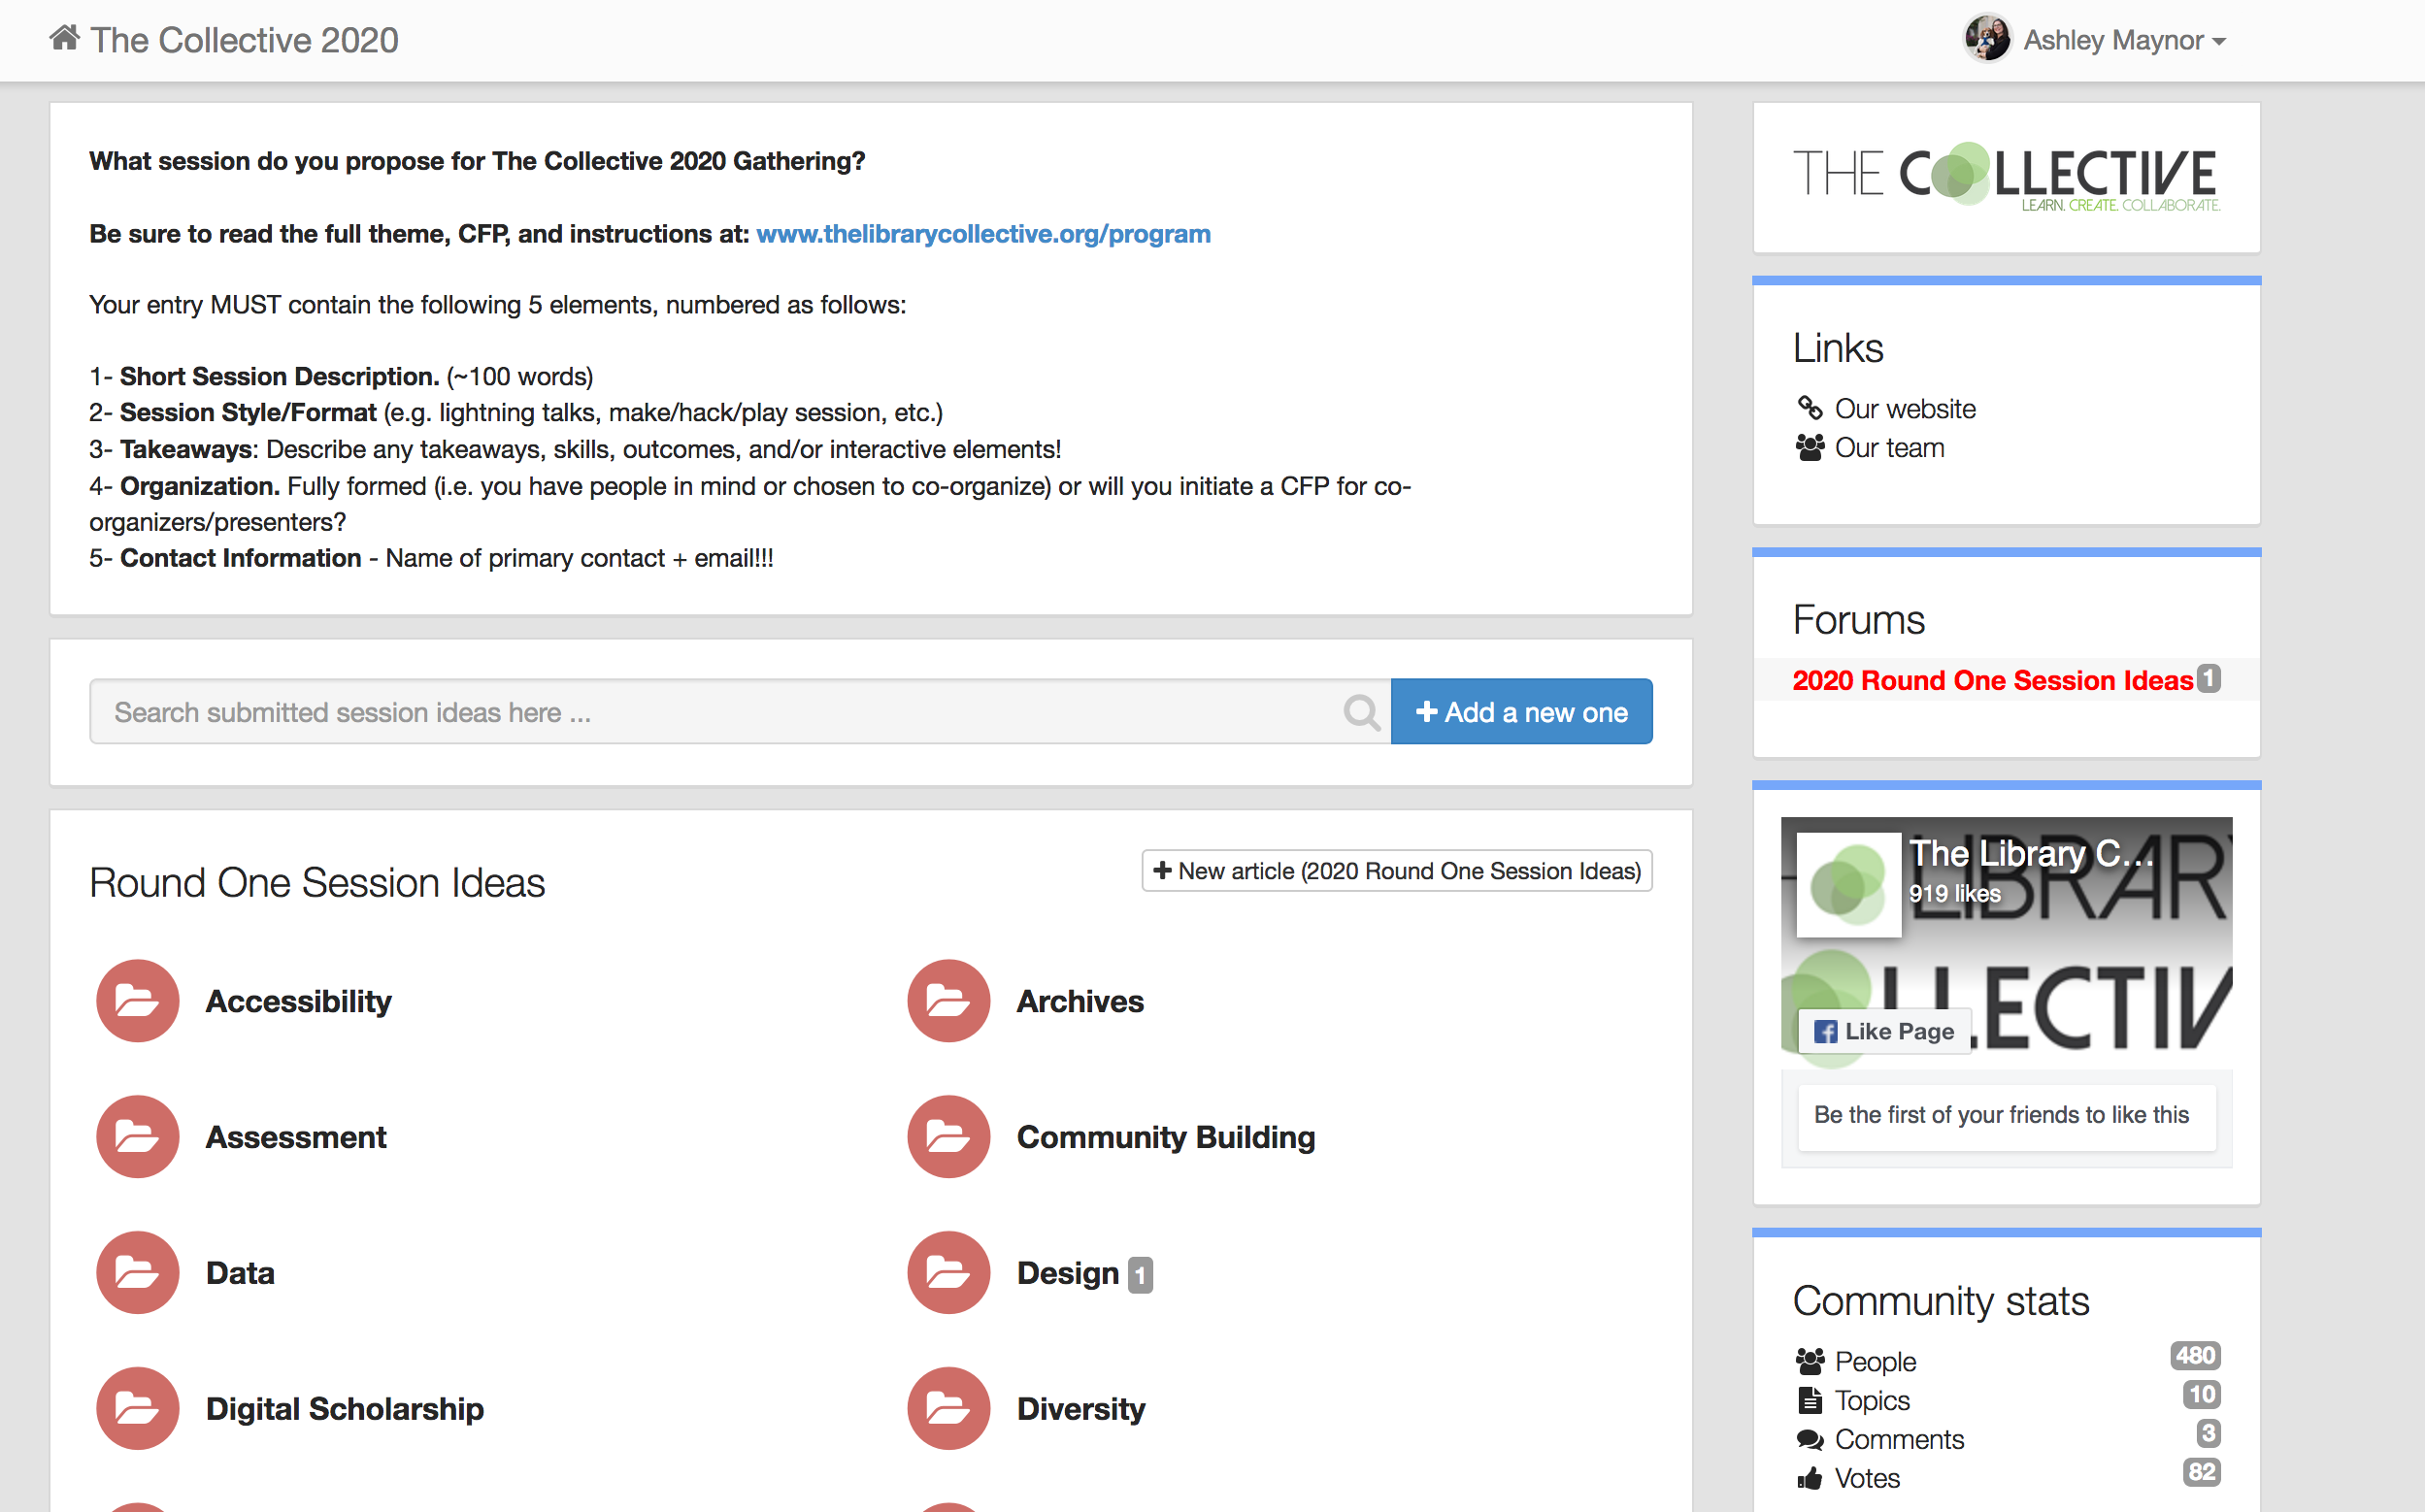This screenshot has height=1512, width=2425.
Task: Open The Collective 2020 home link
Action: click(244, 40)
